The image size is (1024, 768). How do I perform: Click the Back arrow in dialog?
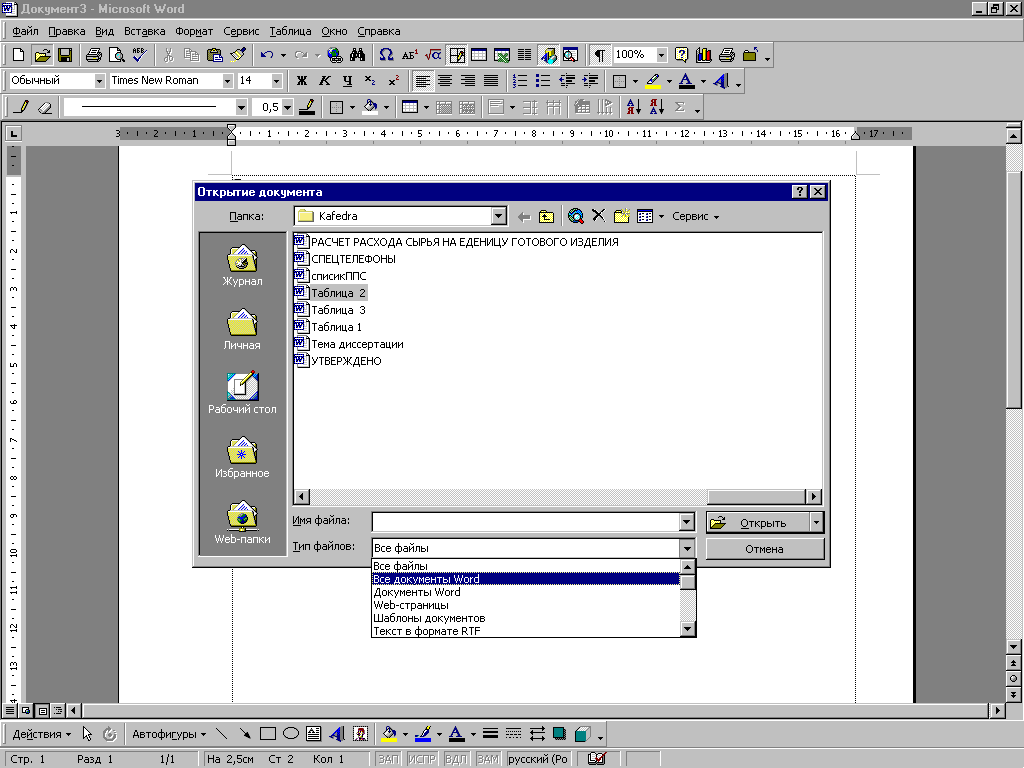point(524,216)
